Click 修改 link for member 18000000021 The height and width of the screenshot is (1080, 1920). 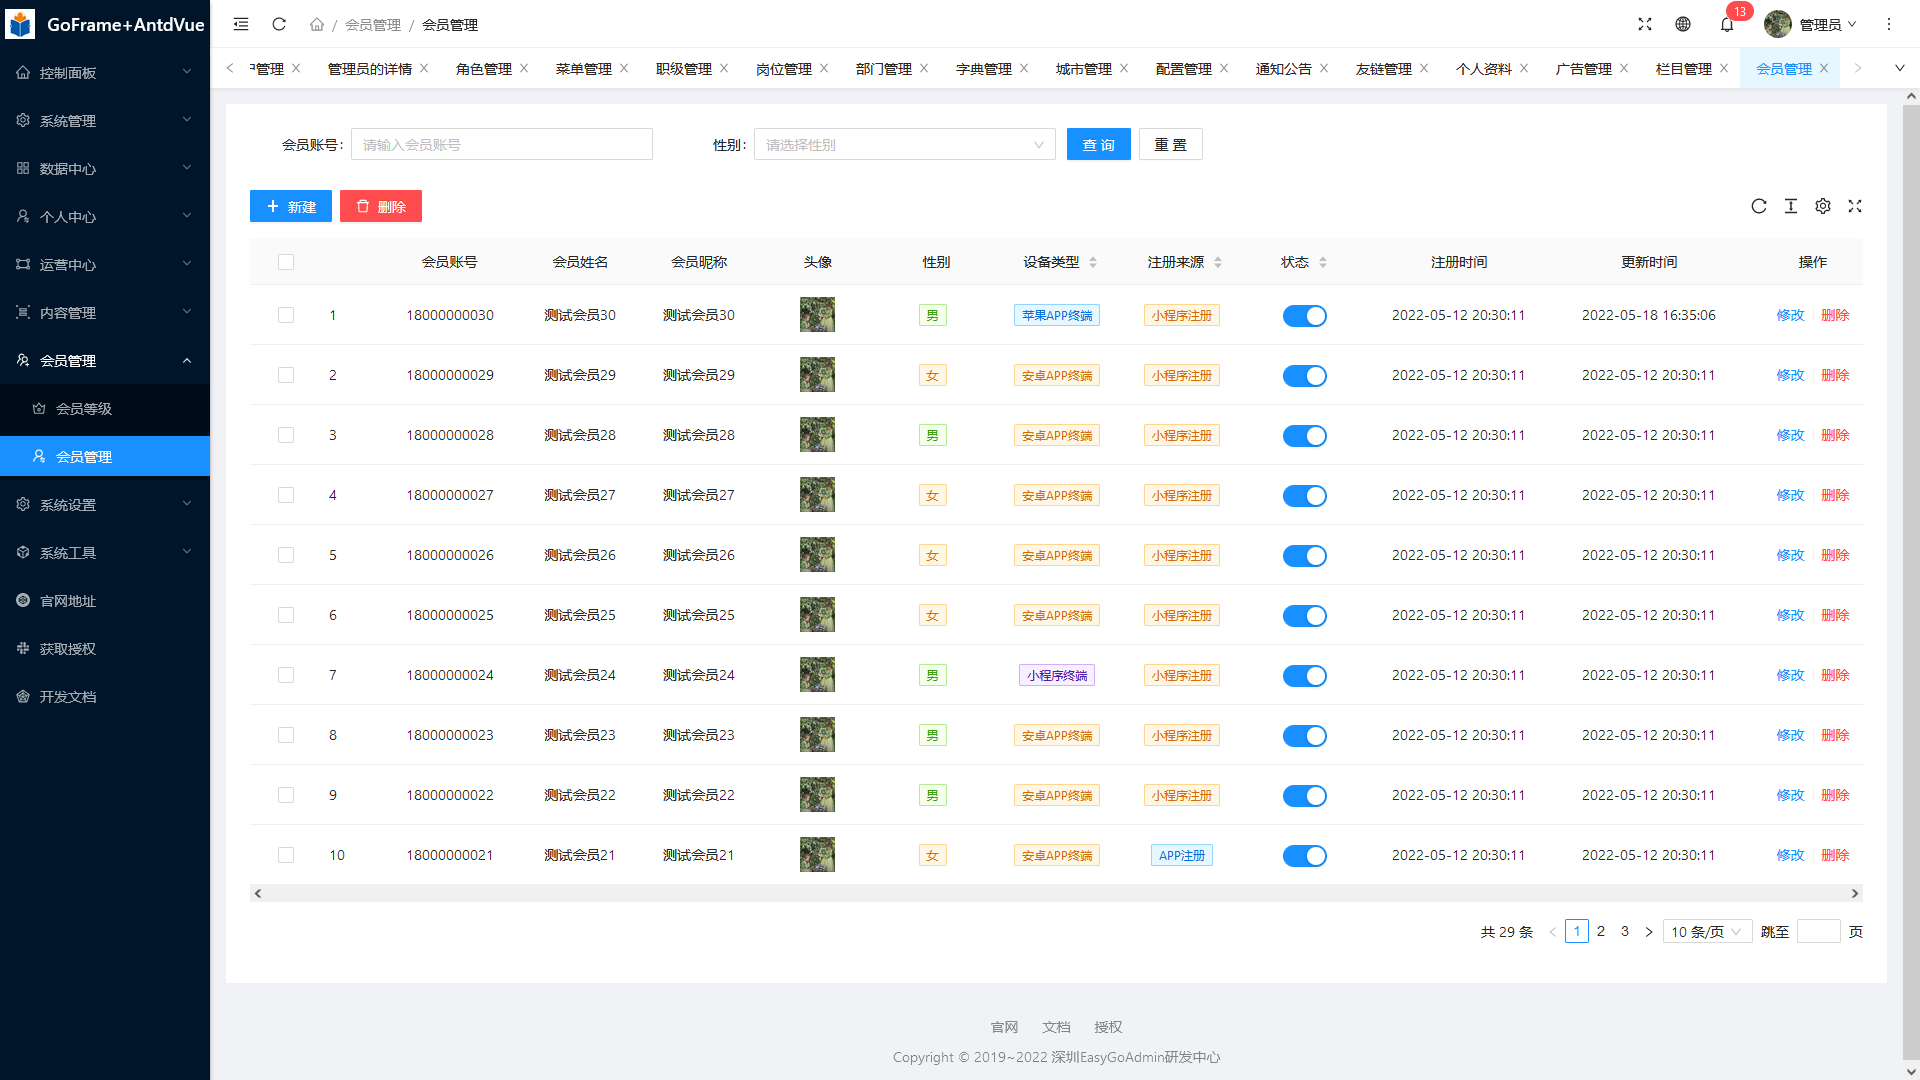pyautogui.click(x=1790, y=855)
